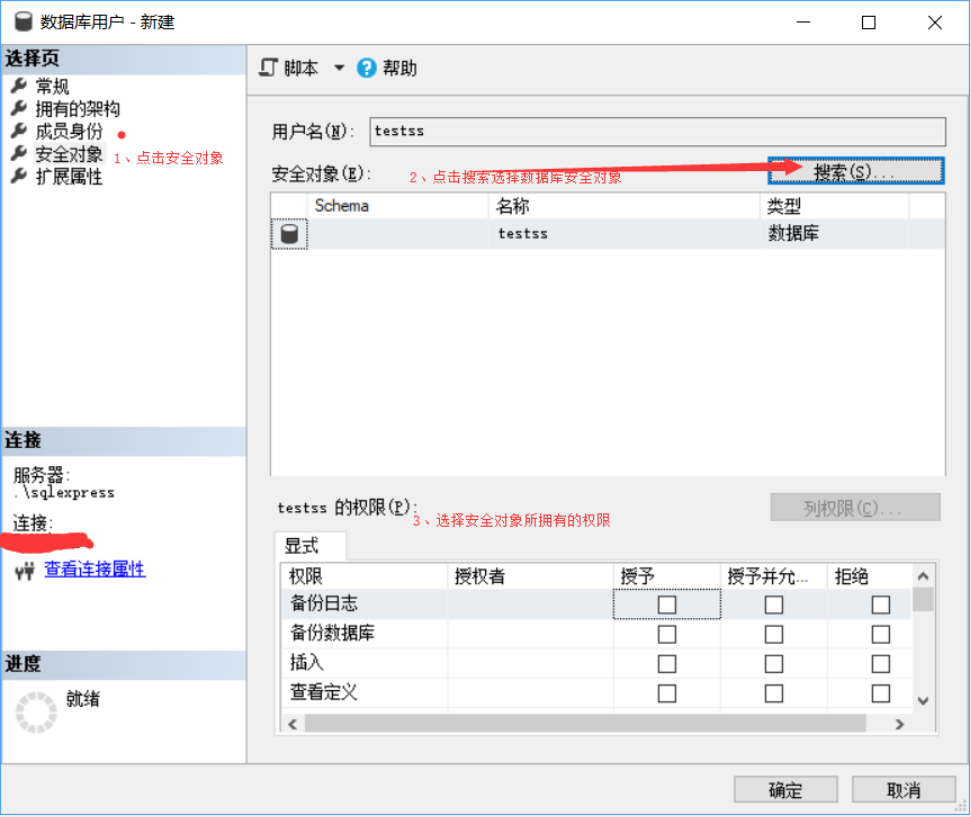Check 授予并允许 for 查看定义
The height and width of the screenshot is (817, 971).
point(773,693)
